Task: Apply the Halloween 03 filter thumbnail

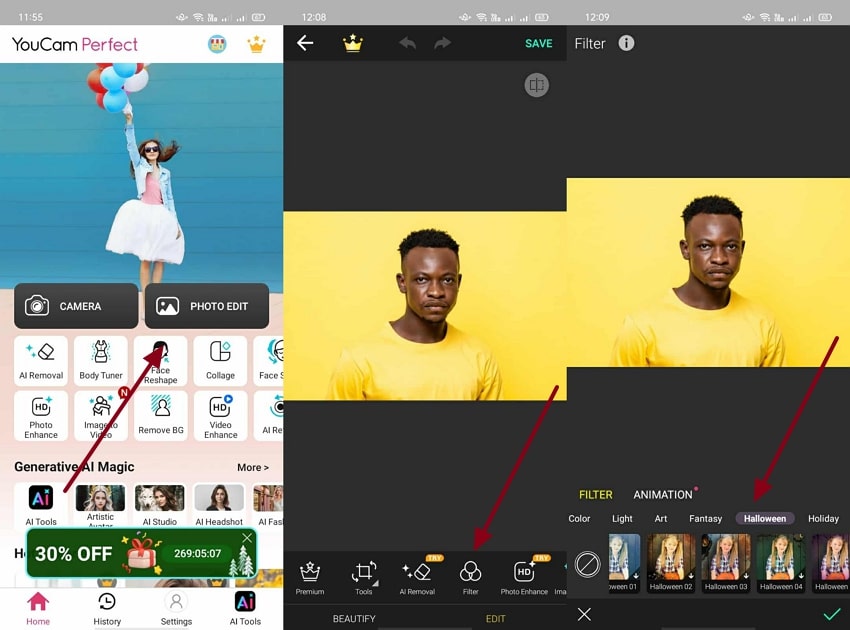Action: [x=726, y=563]
